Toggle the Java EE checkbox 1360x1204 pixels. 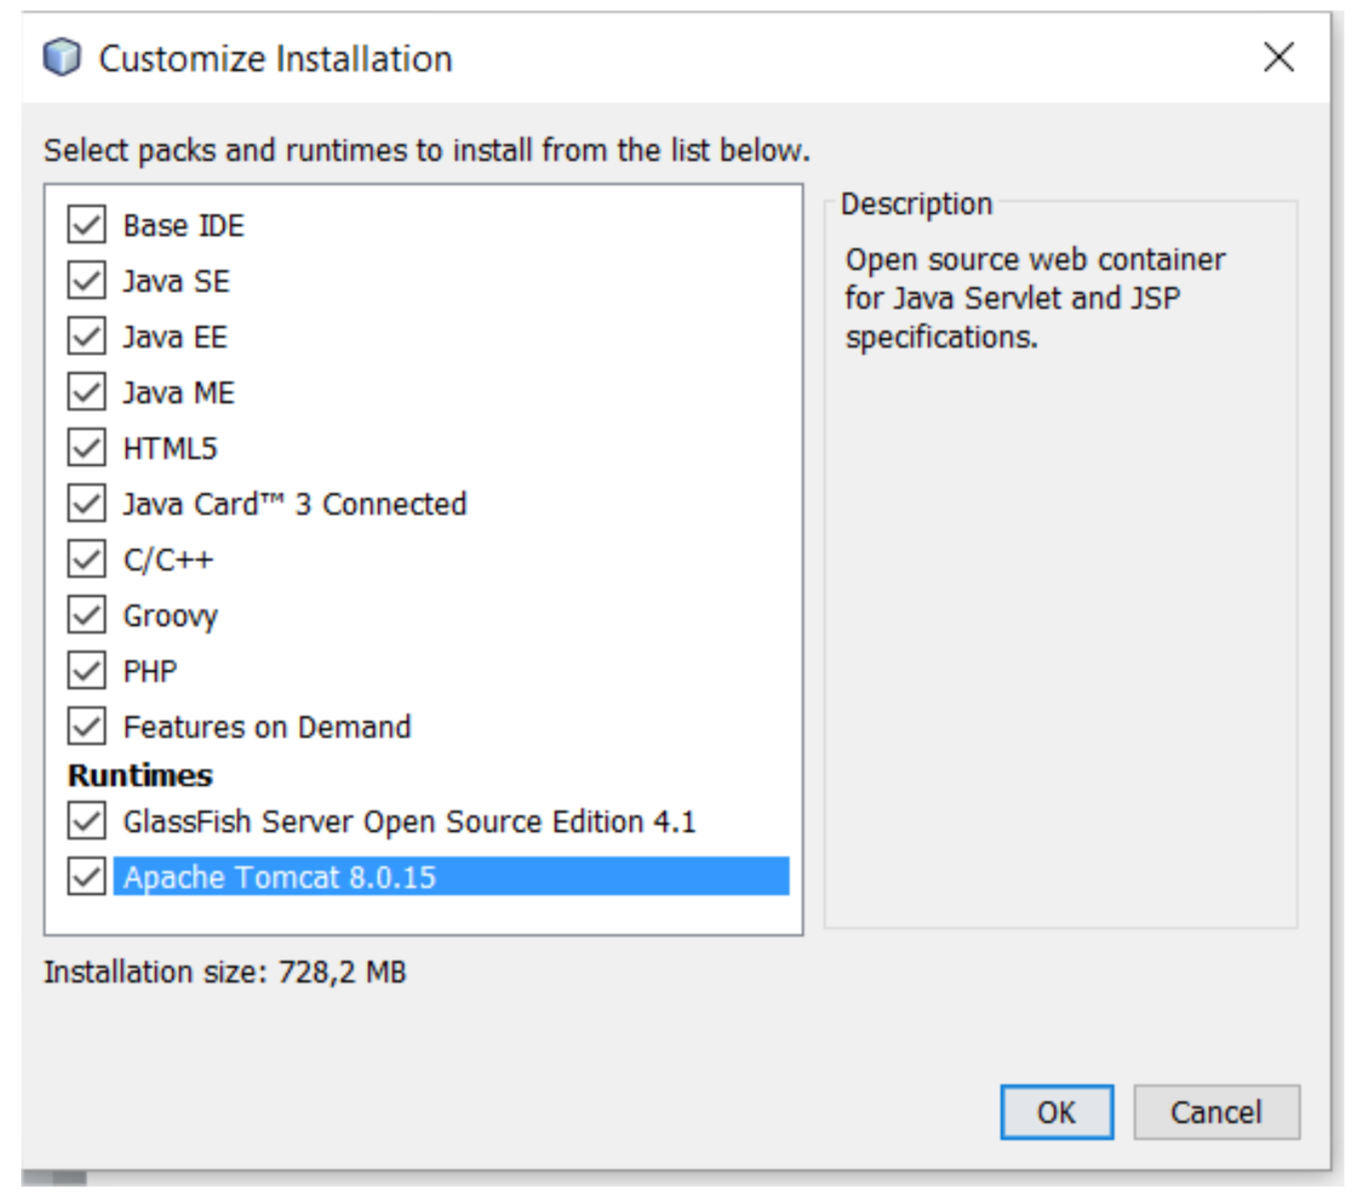click(87, 336)
